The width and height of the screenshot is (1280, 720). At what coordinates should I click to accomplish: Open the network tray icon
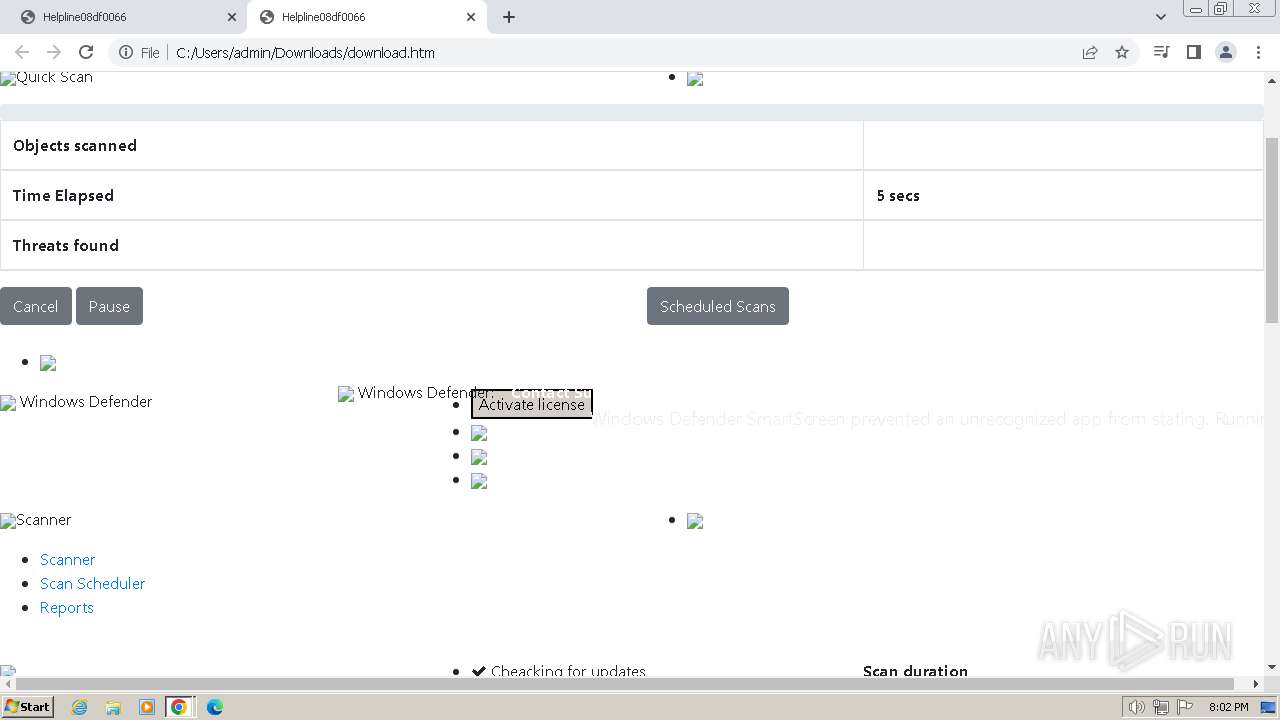[x=1160, y=707]
